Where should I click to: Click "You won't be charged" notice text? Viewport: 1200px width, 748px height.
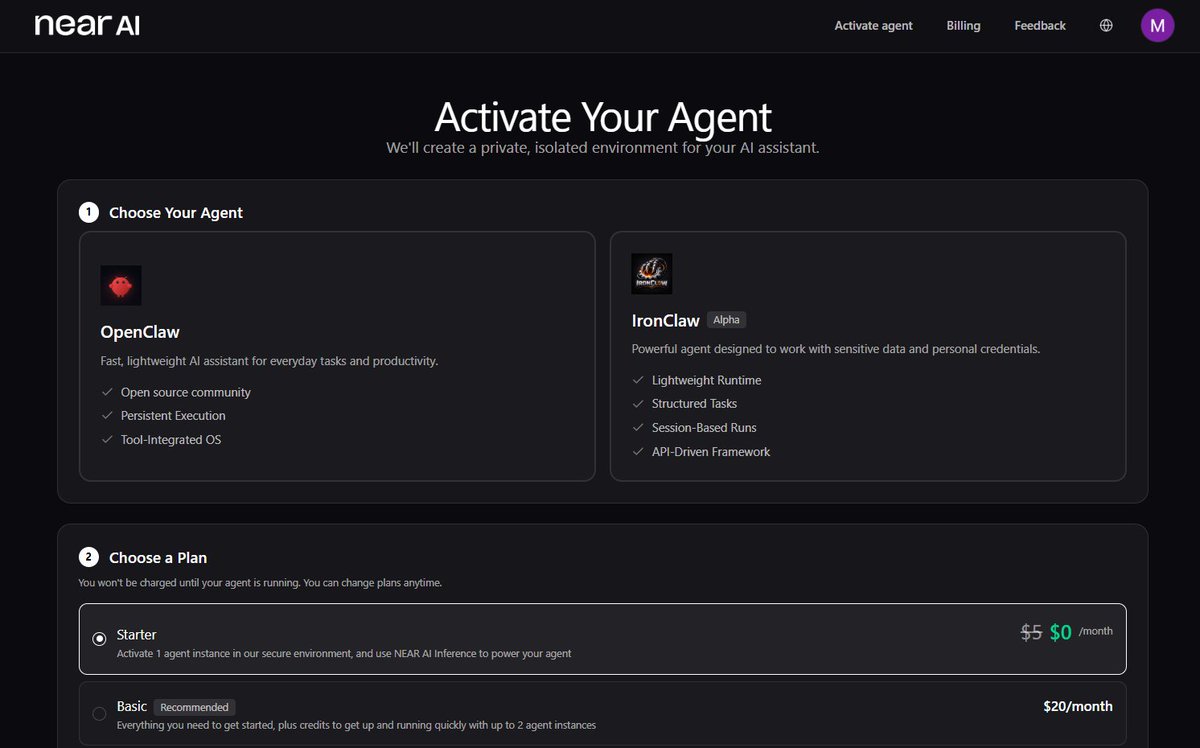click(x=260, y=582)
